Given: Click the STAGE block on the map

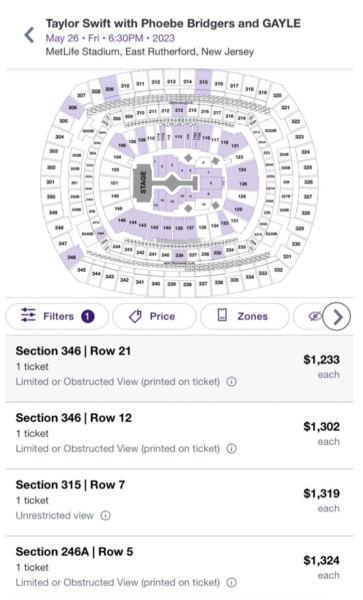Looking at the screenshot, I should tap(143, 182).
